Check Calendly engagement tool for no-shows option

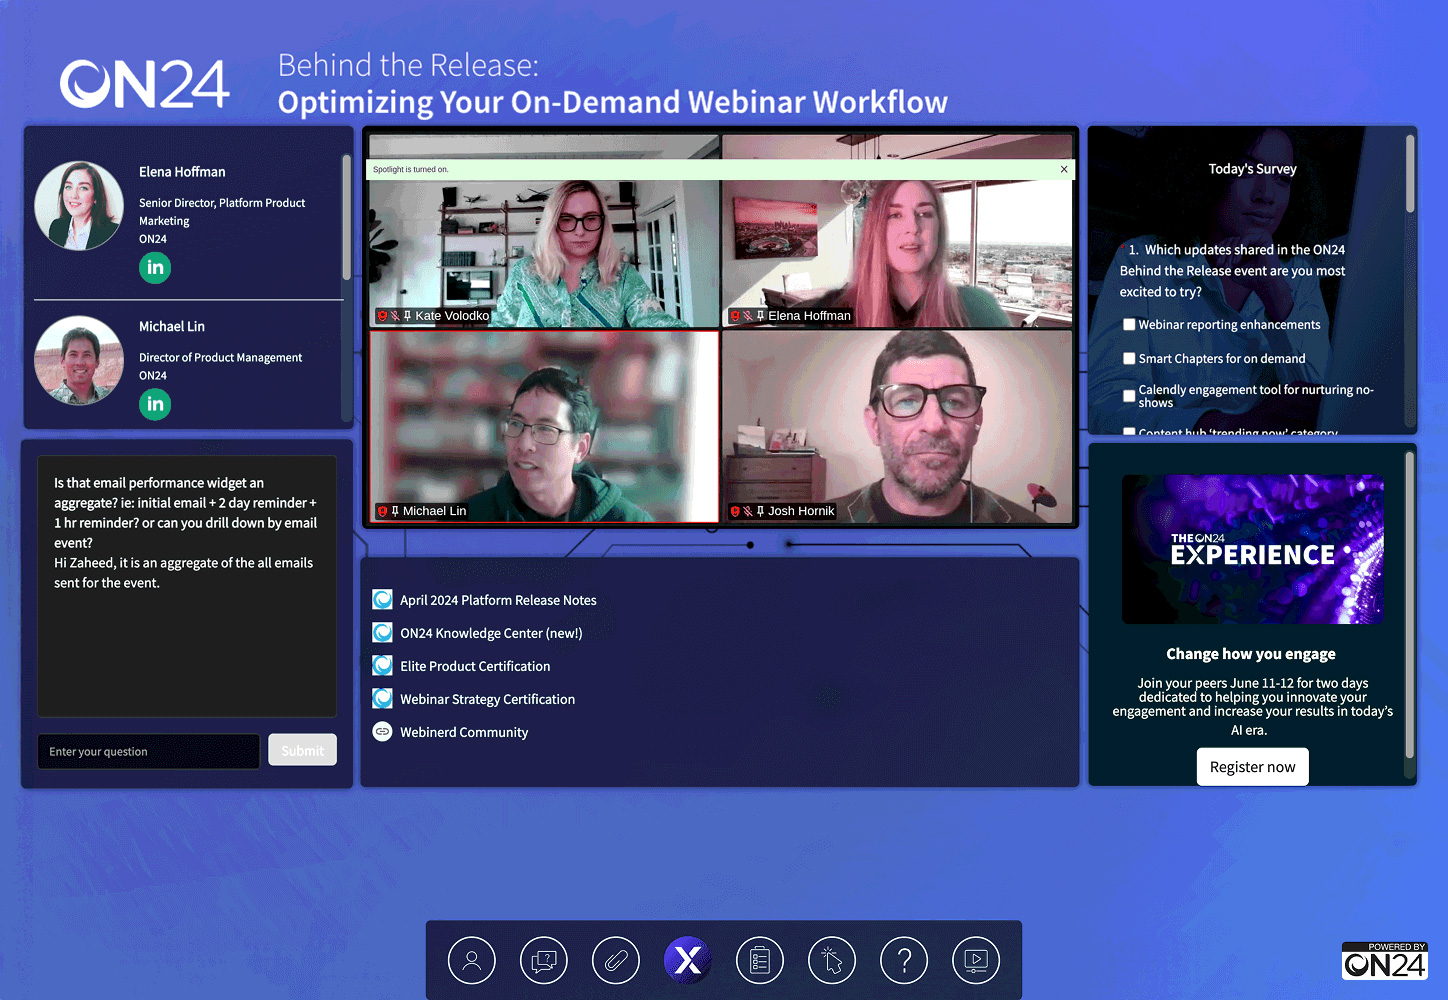(x=1129, y=396)
